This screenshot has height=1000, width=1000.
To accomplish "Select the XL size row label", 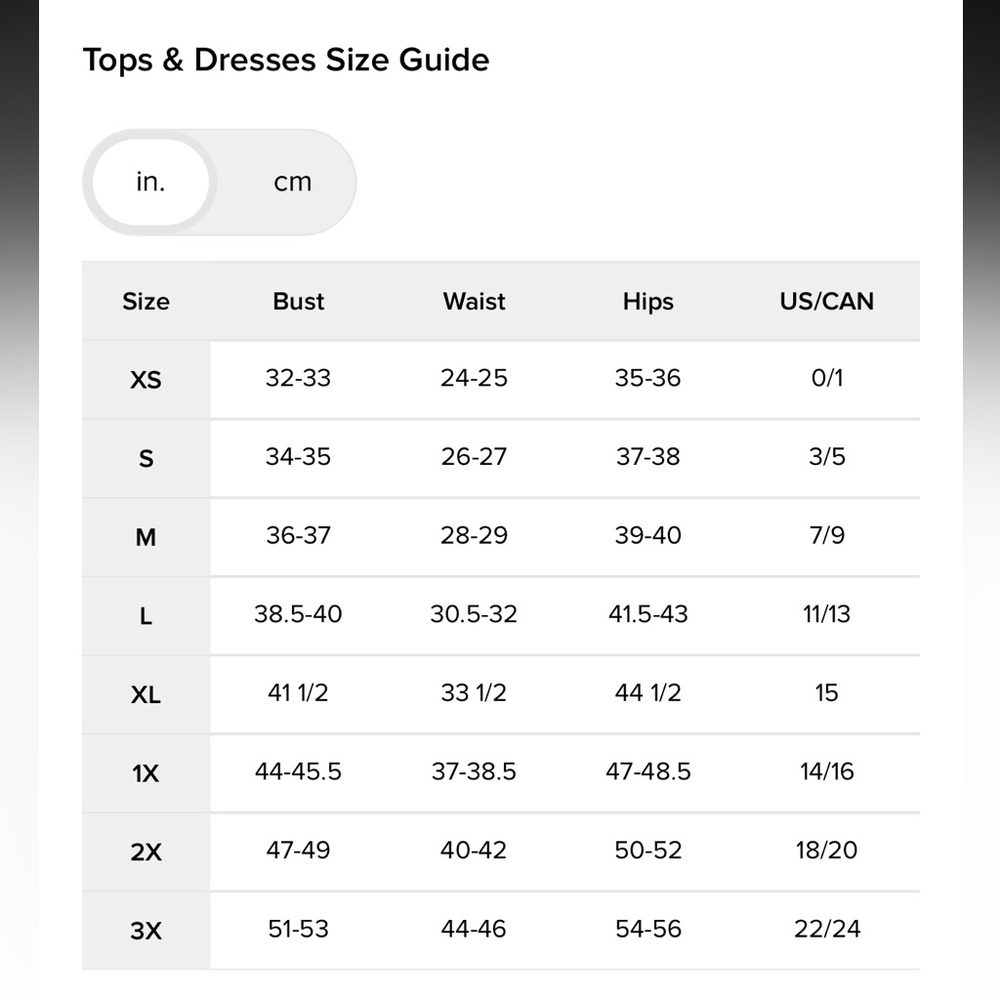I will 146,695.
